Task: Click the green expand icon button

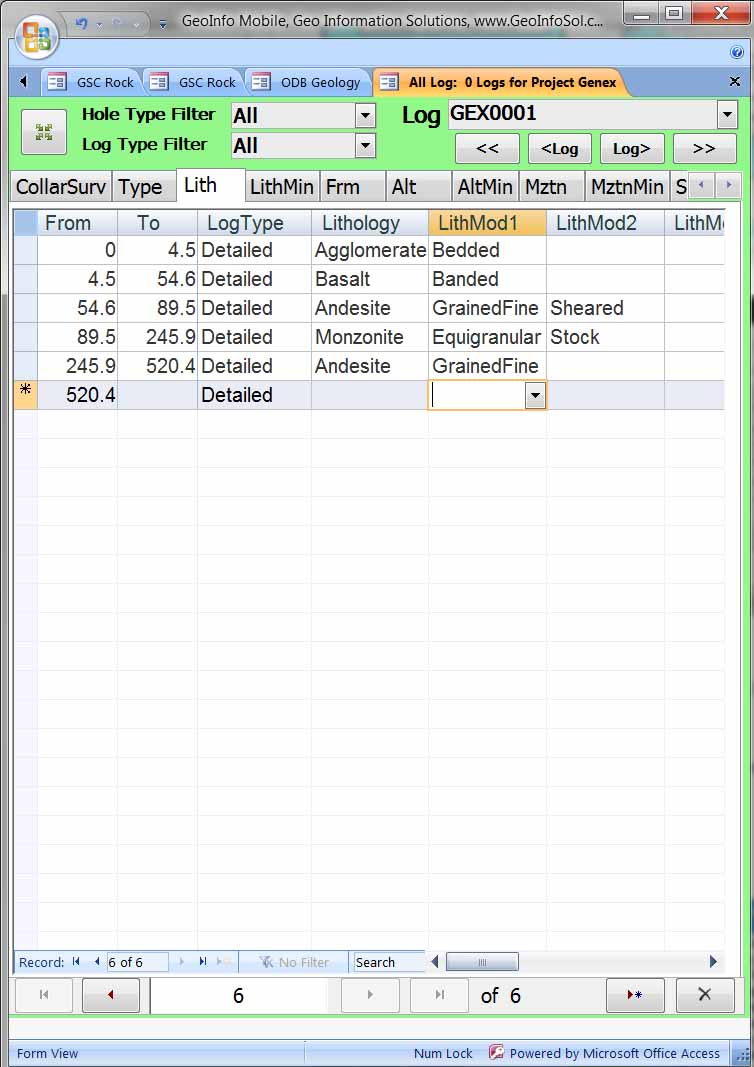Action: (44, 132)
